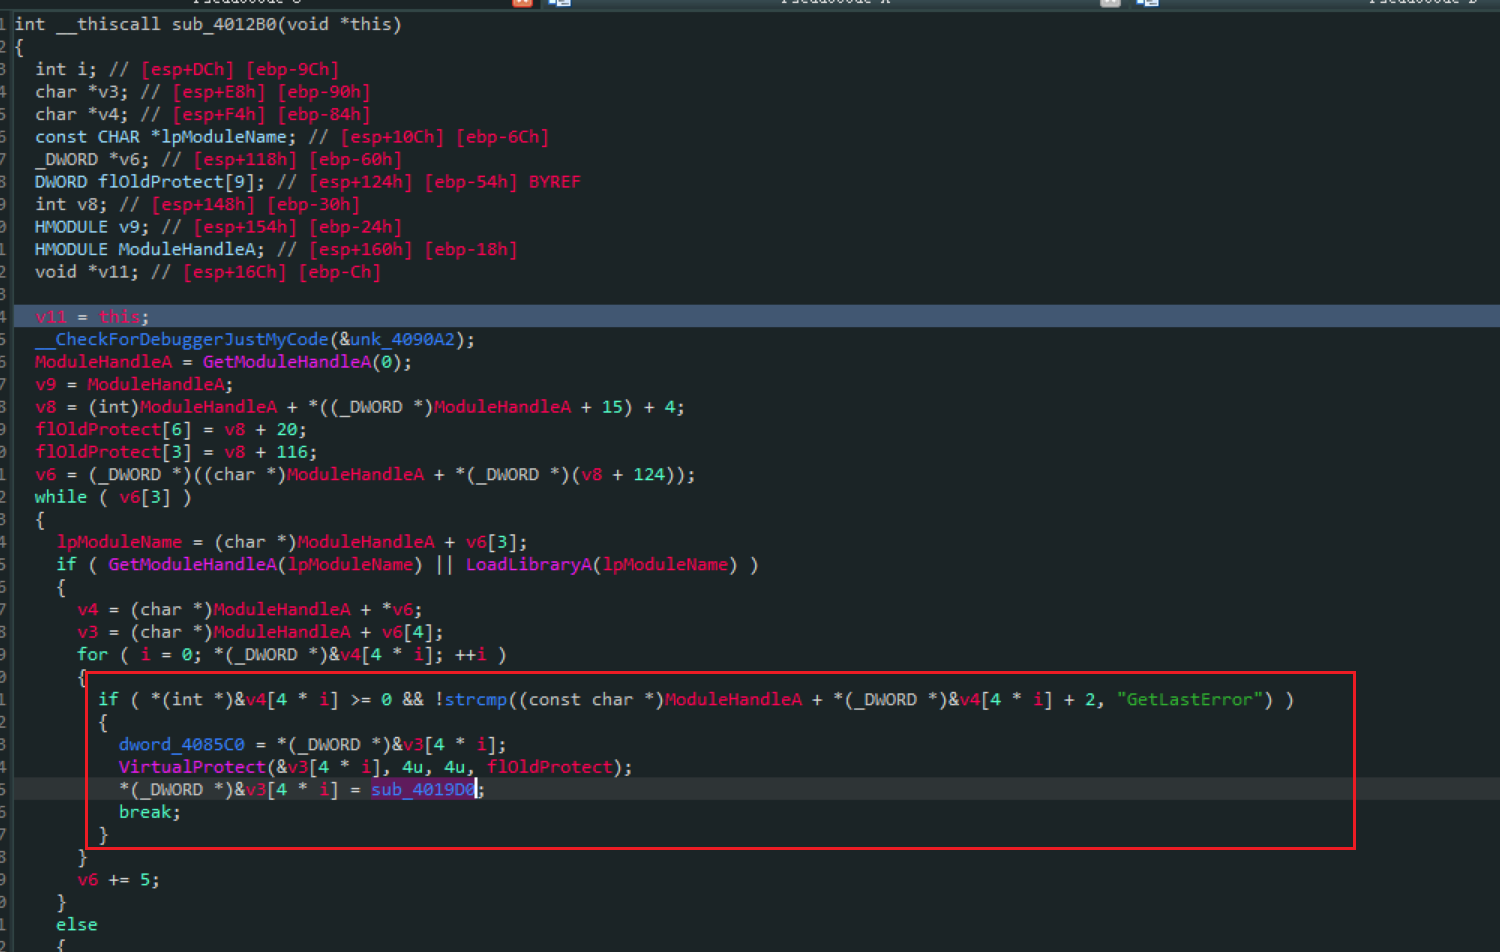The width and height of the screenshot is (1500, 952).
Task: Select the __CheckForDebuggerJustMyCode call
Action: click(181, 340)
